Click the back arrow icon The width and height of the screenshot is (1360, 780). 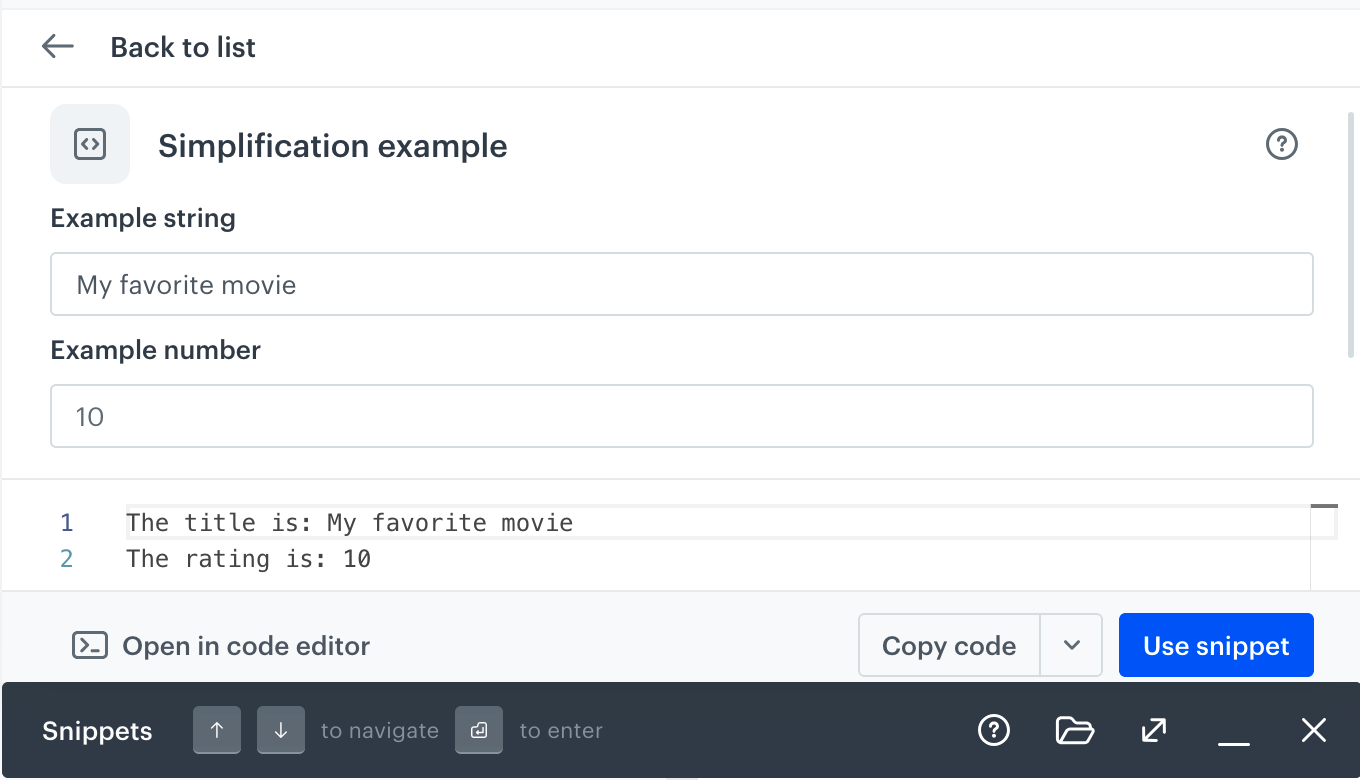coord(57,46)
